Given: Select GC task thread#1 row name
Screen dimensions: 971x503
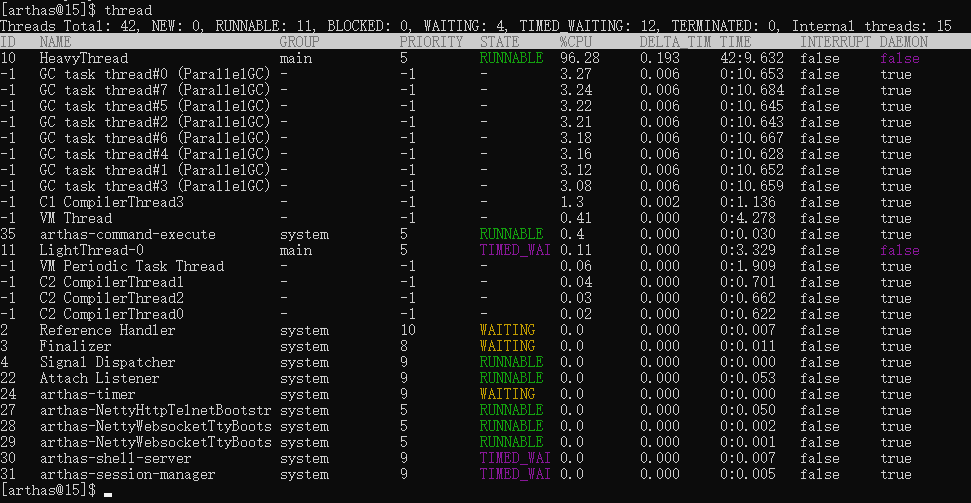Looking at the screenshot, I should (155, 170).
